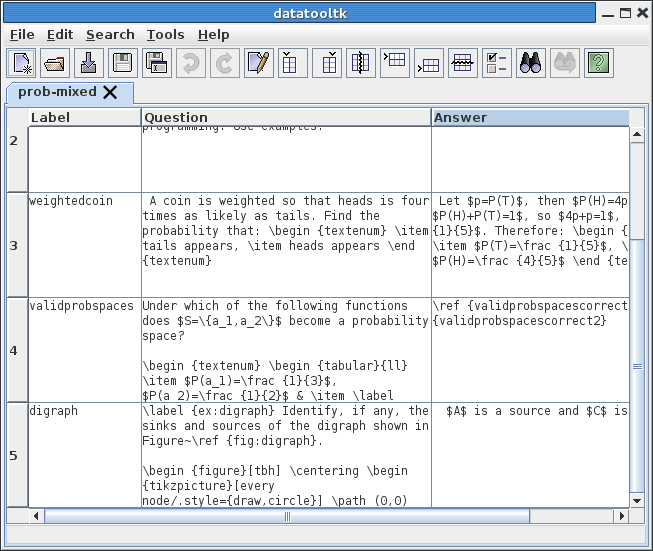Save the database with the floppy icon

[x=123, y=63]
